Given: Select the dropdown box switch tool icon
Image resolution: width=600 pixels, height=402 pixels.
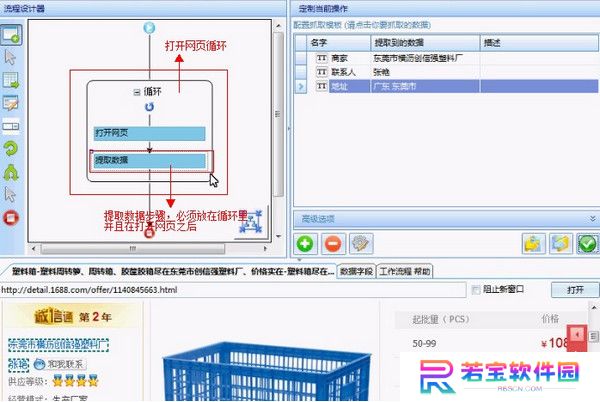Looking at the screenshot, I should [11, 126].
